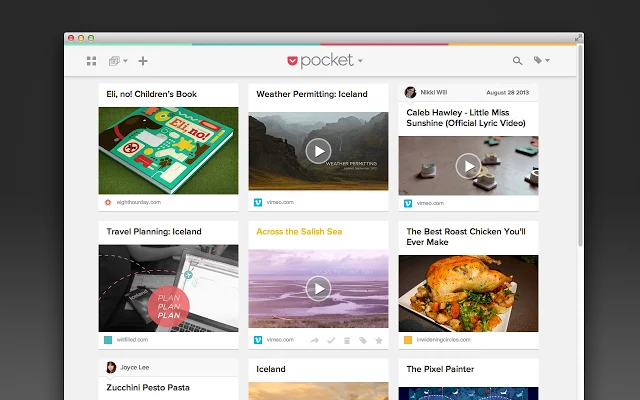Switch to tile grid view icon
The width and height of the screenshot is (640, 400).
[x=91, y=61]
